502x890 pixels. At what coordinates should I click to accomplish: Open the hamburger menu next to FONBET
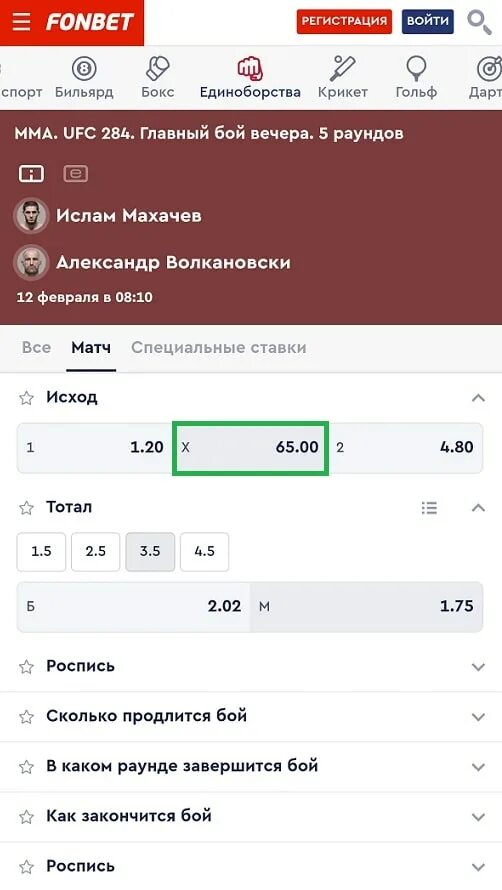pyautogui.click(x=22, y=22)
